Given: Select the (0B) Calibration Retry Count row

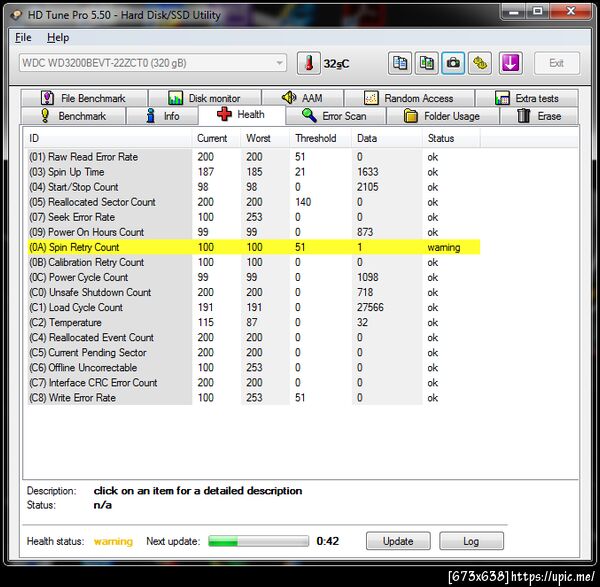Looking at the screenshot, I should (254, 262).
